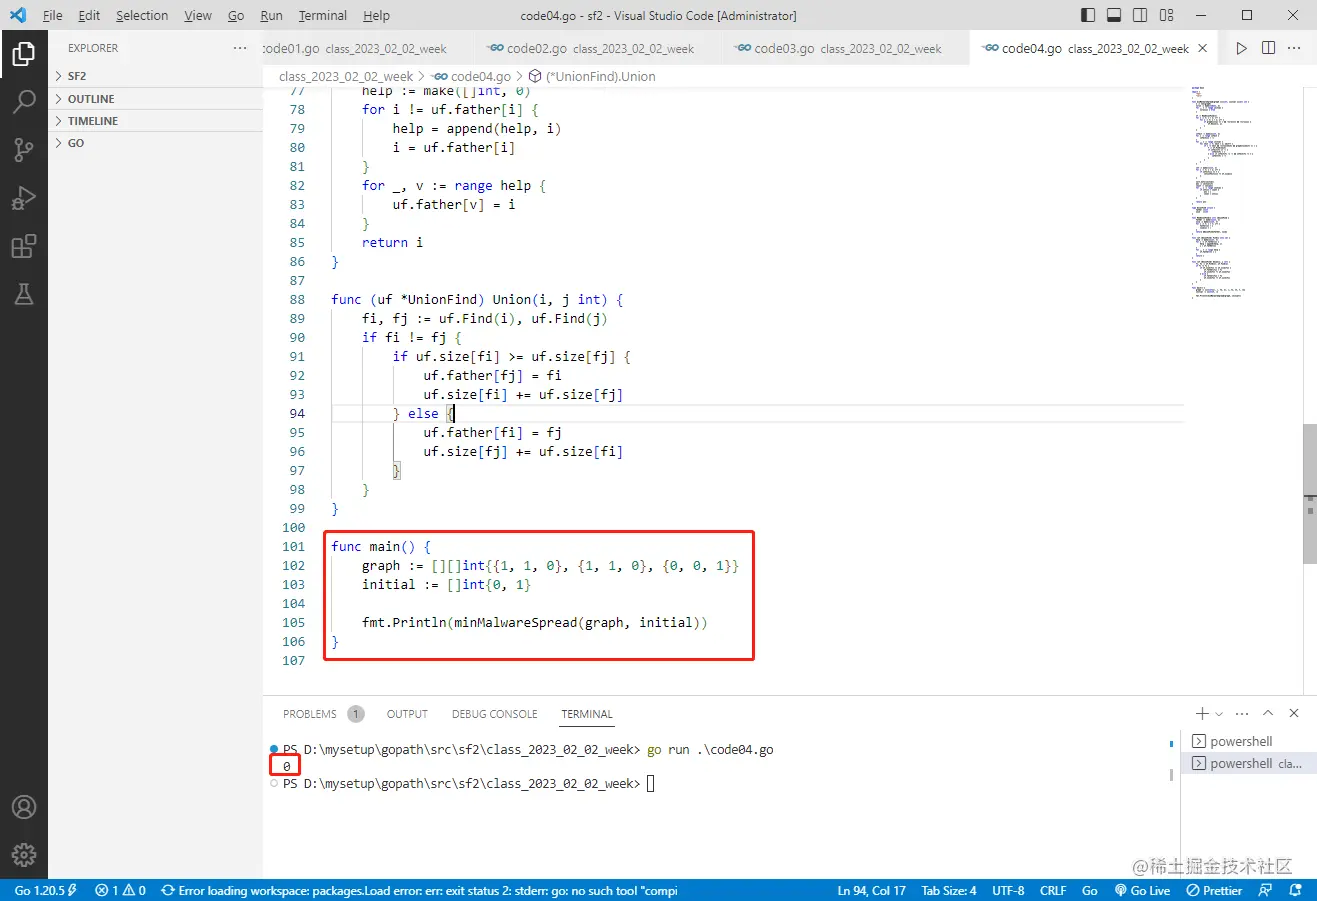Open the Manage gear menu
Screen dimensions: 1317x901
[x=24, y=855]
